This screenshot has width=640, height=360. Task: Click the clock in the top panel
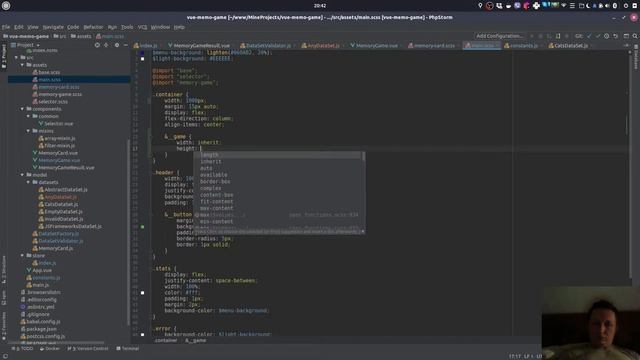[x=320, y=6]
